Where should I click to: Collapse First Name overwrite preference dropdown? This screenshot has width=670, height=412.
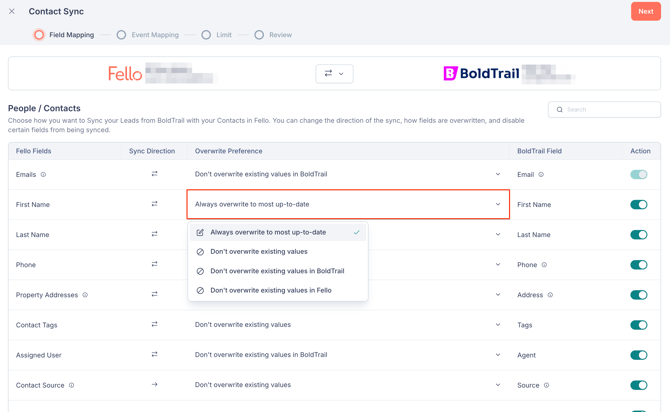click(348, 204)
